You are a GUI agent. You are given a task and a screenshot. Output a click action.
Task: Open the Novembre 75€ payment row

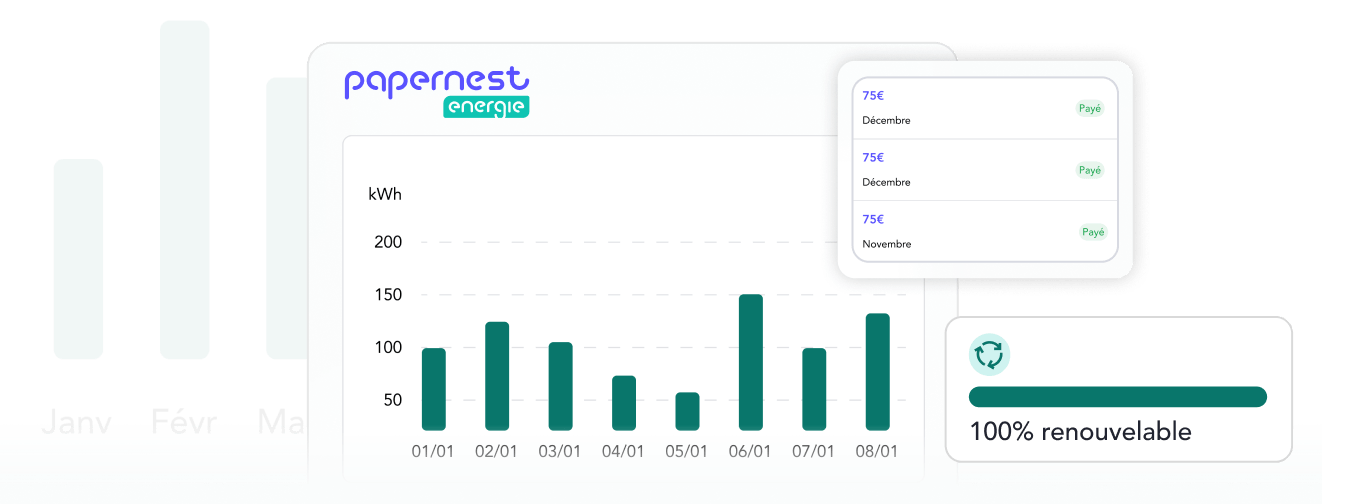pos(984,231)
